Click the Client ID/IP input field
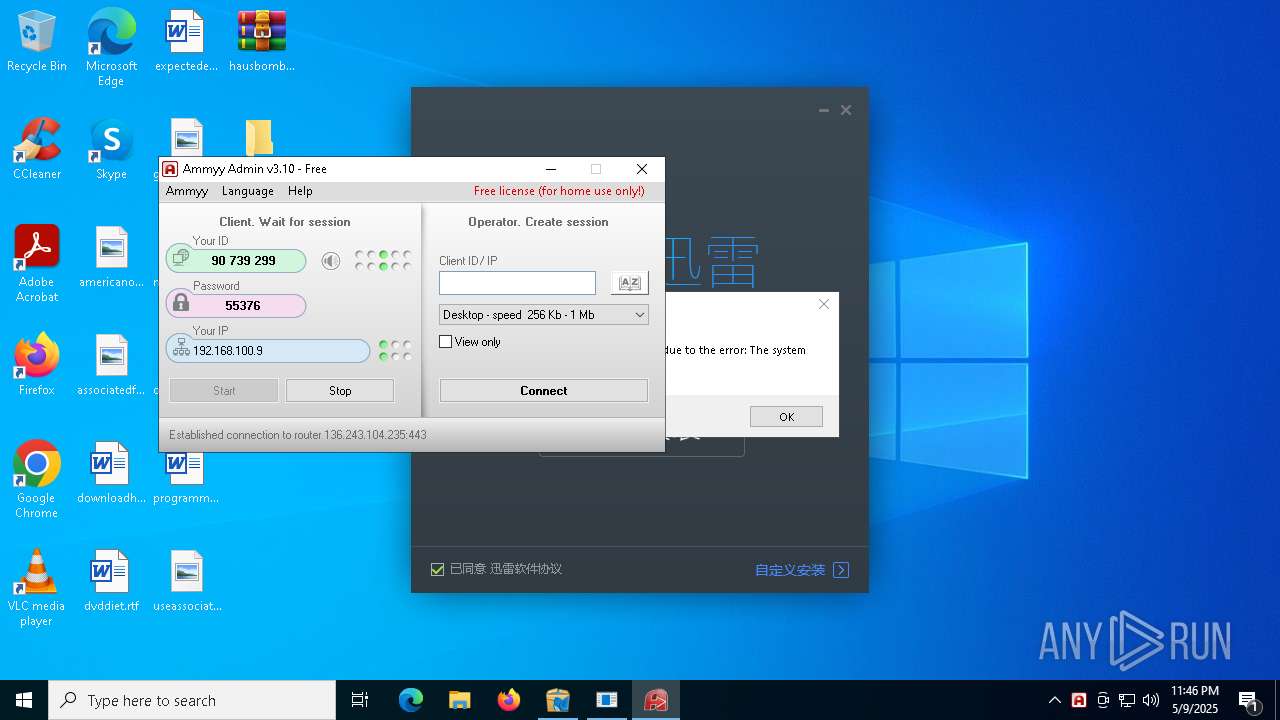The image size is (1280, 720). (517, 283)
